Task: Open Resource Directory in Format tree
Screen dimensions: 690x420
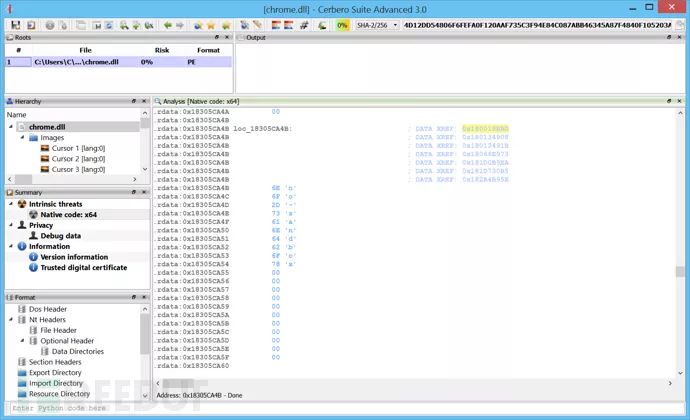Action: [x=54, y=394]
